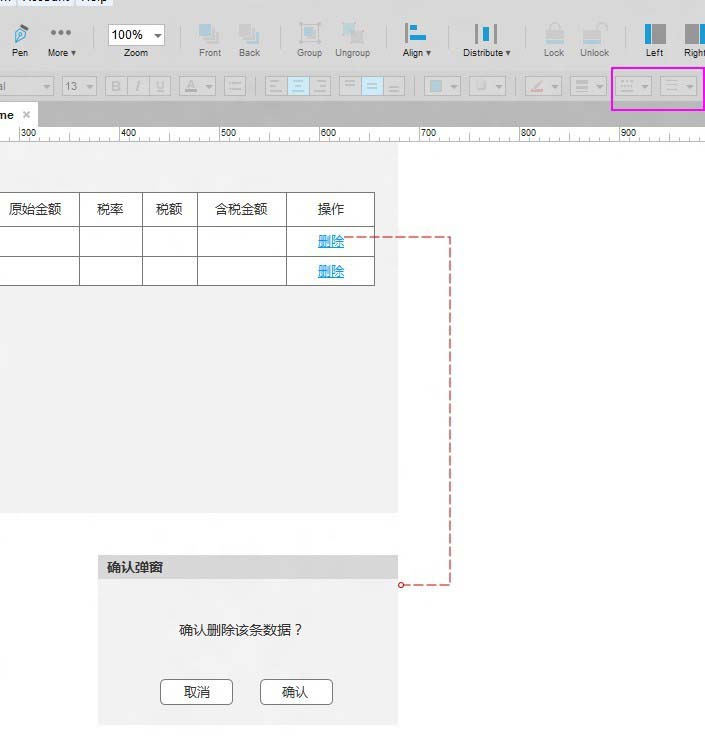
Task: Open the line color picker
Action: pyautogui.click(x=543, y=86)
